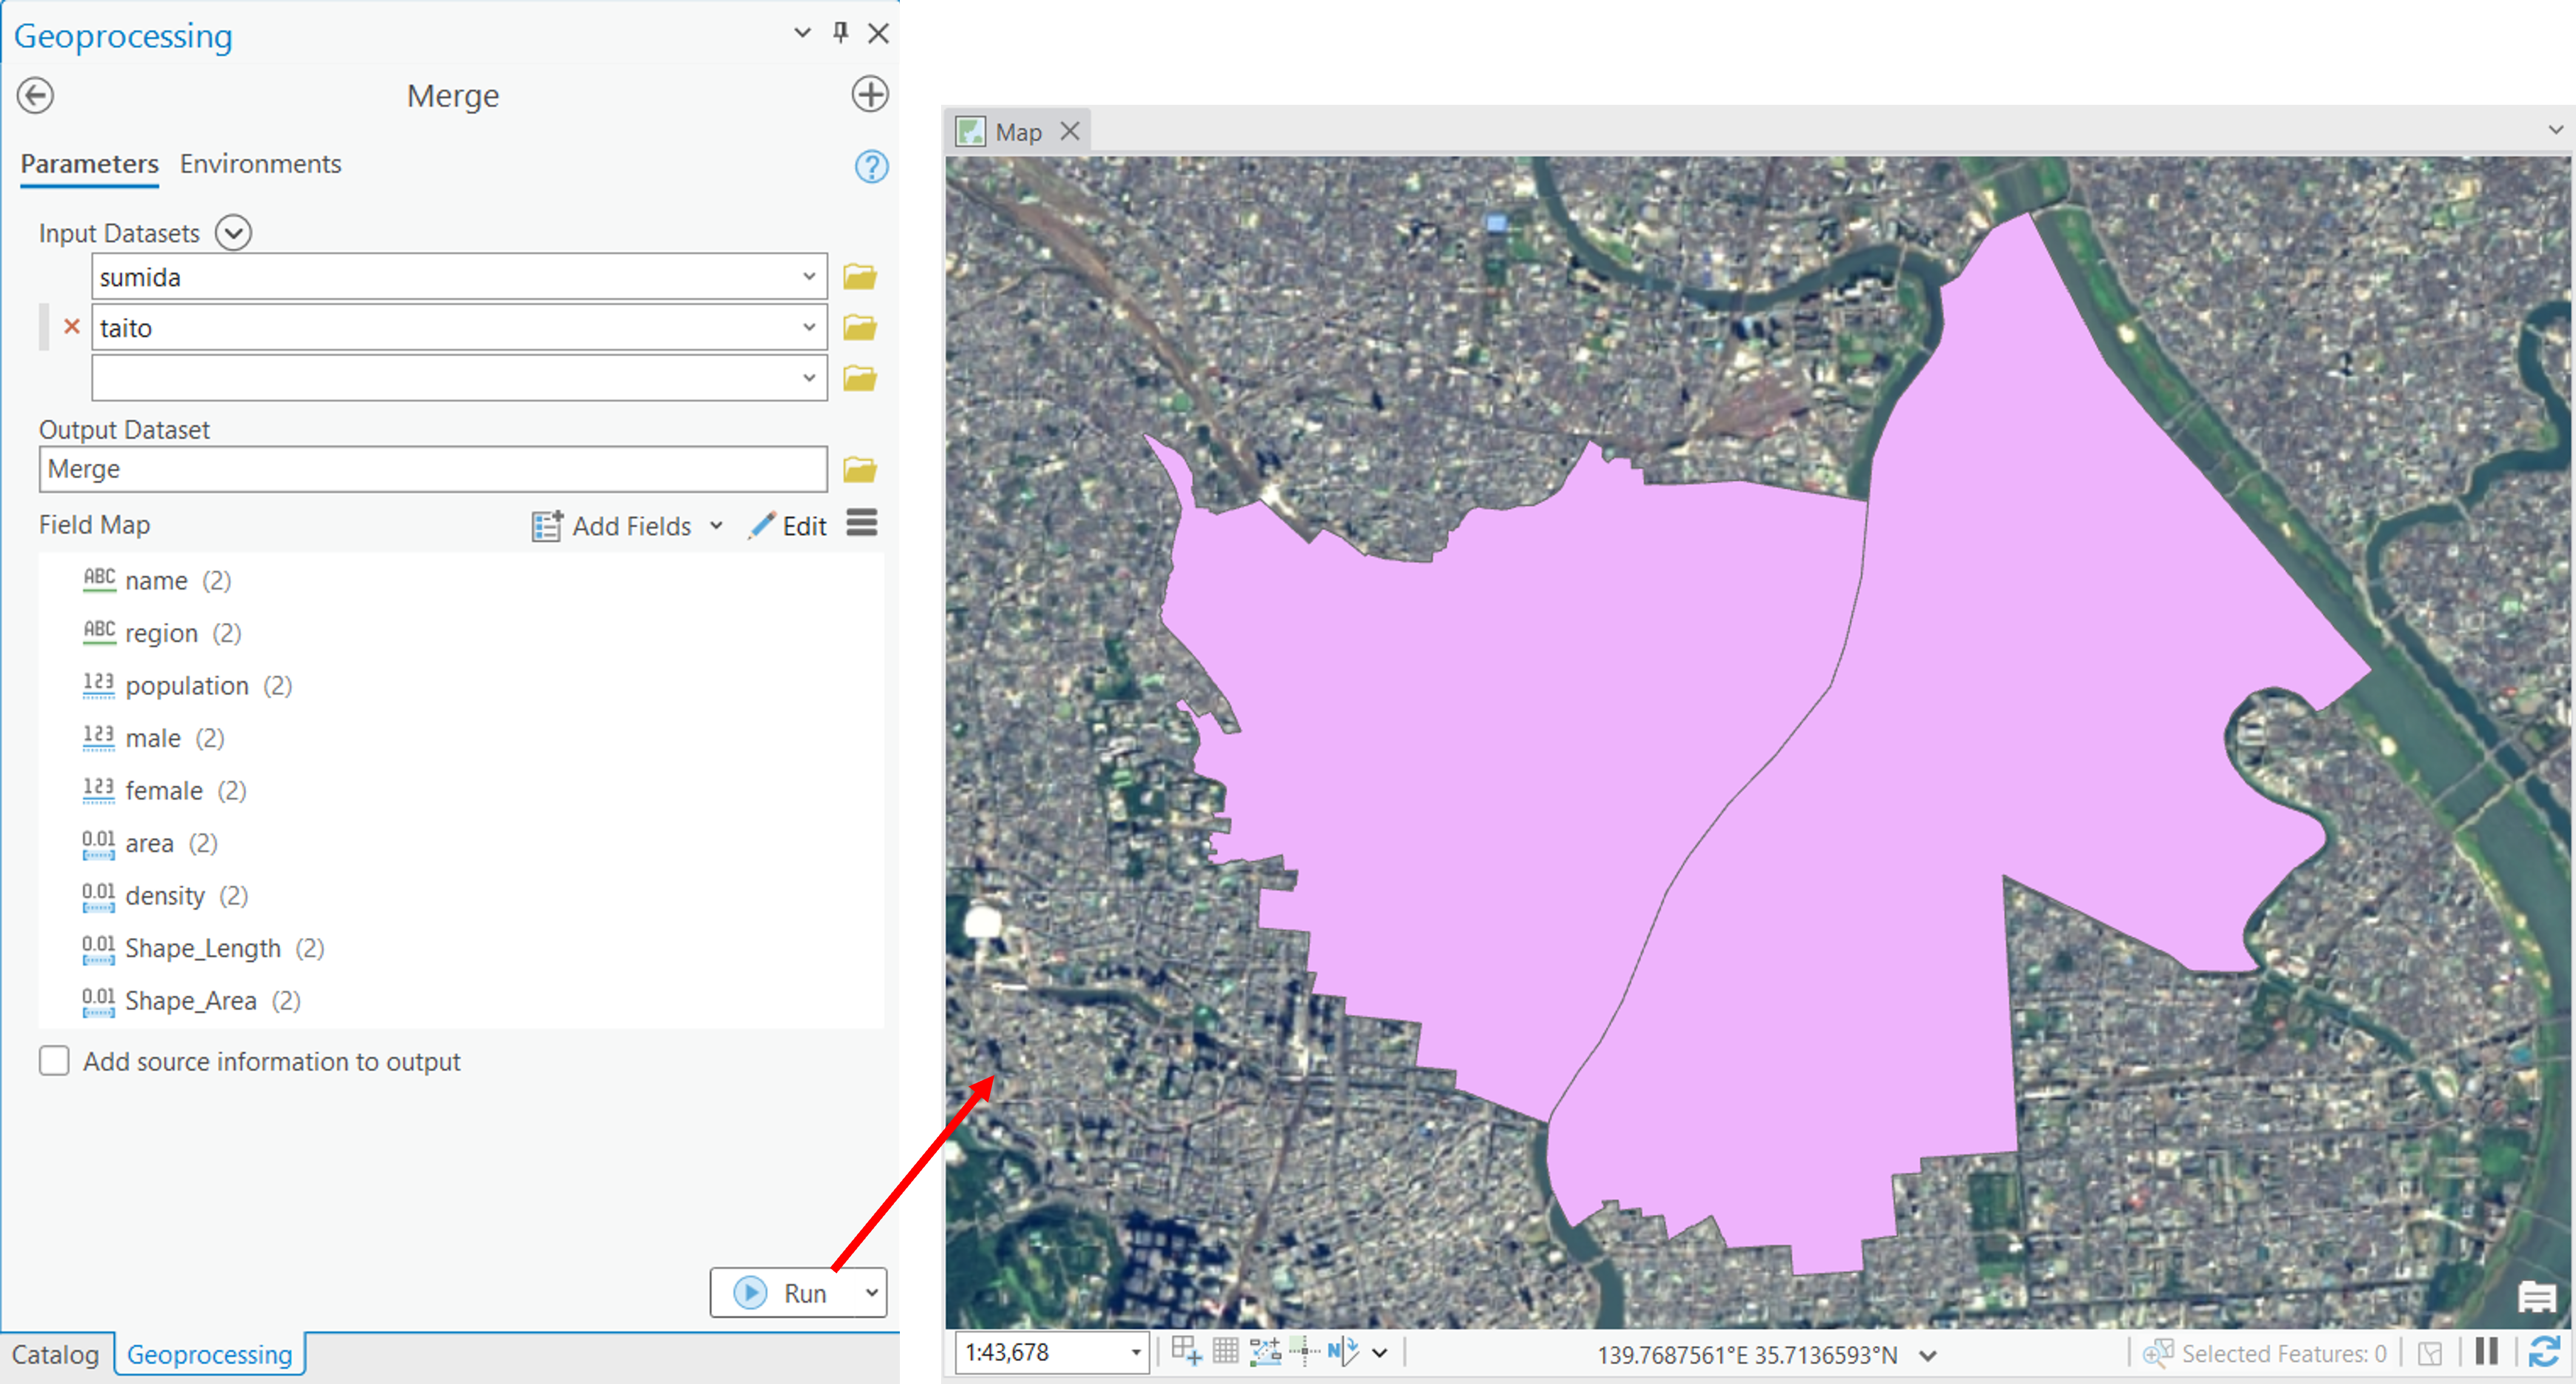Pin the Geoprocessing pane

tap(840, 33)
